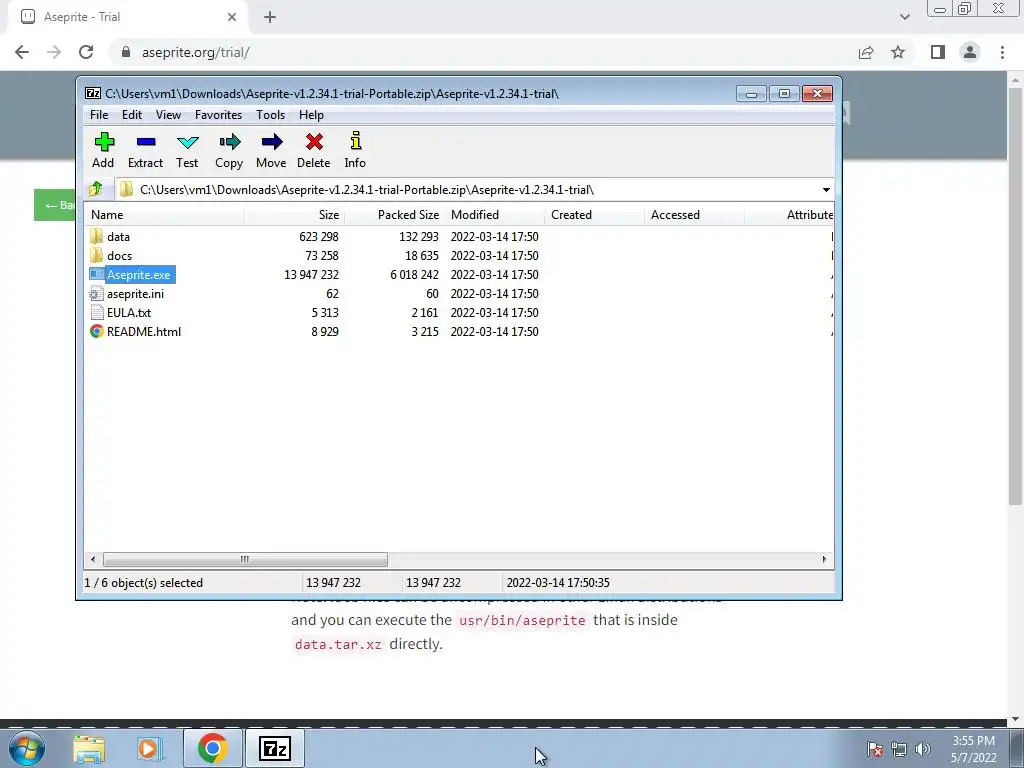
Task: Open the Edit menu
Action: [x=132, y=115]
